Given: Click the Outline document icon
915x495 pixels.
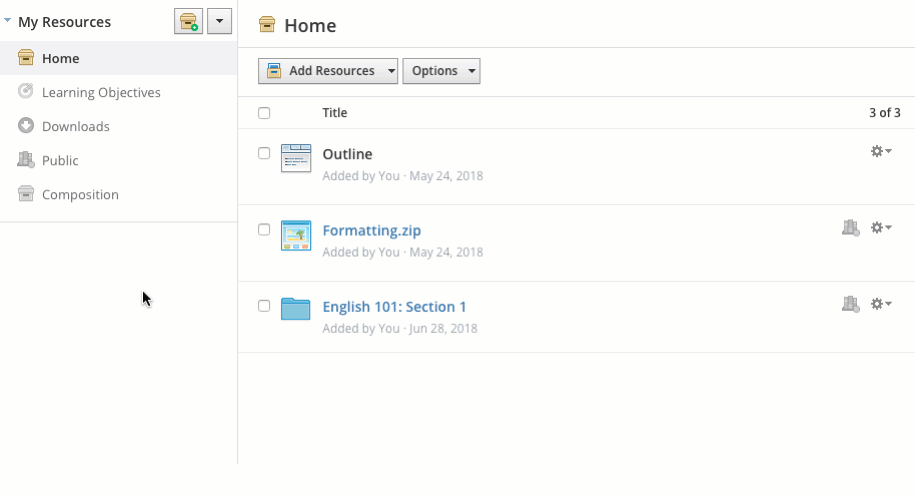Looking at the screenshot, I should [x=296, y=158].
